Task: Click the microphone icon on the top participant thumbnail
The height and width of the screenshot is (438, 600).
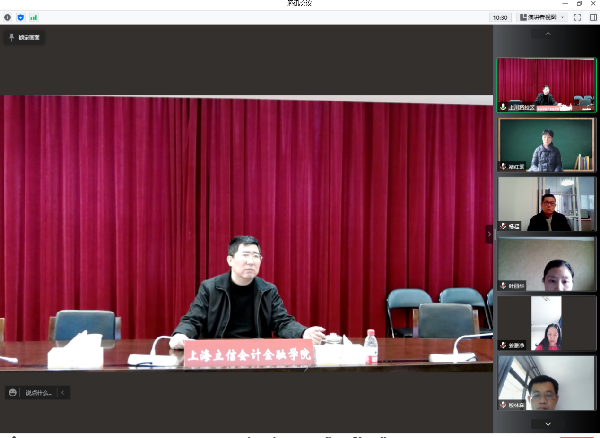Action: pos(504,106)
